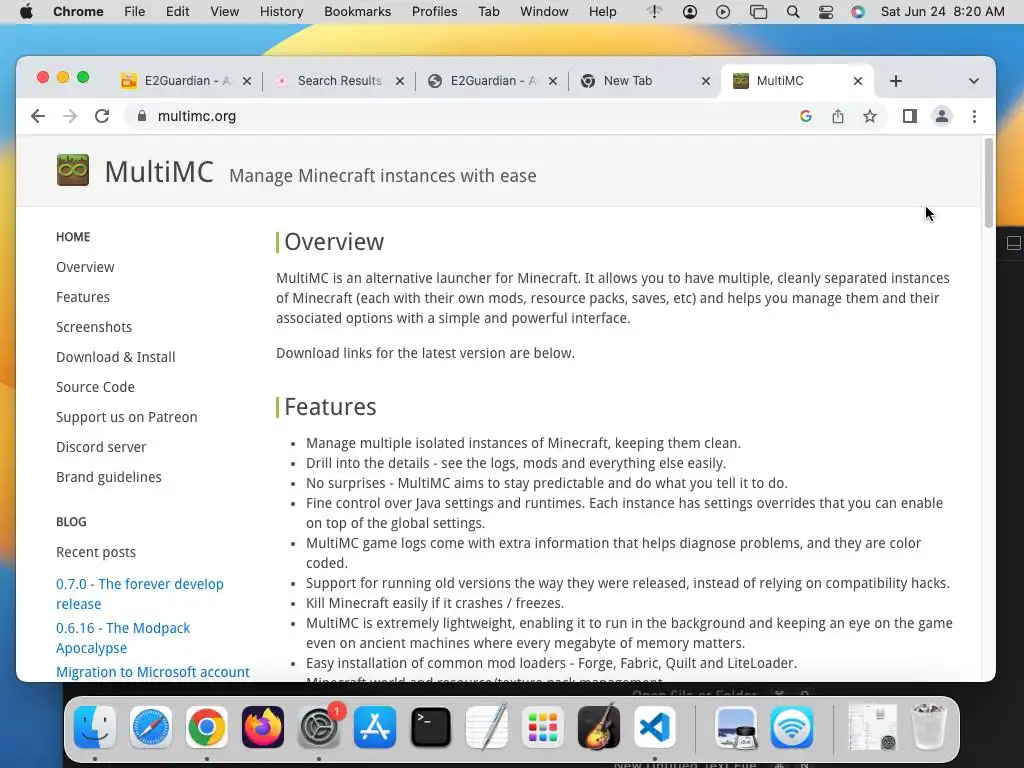
Task: Click the clock date in the menu bar
Action: pos(942,12)
